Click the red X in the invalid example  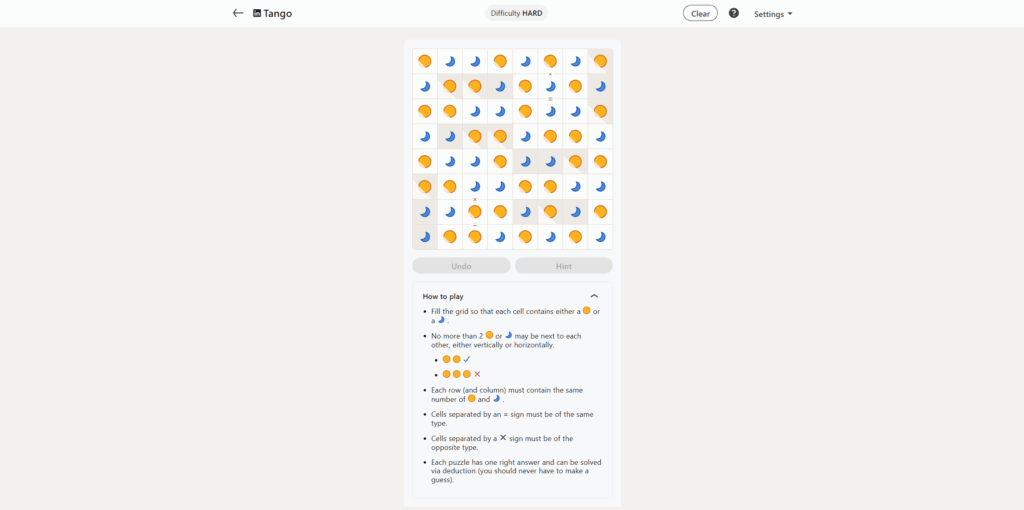(477, 374)
